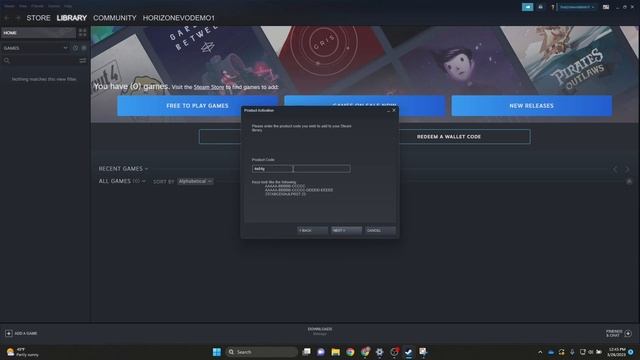Click FREE TO PLAY GAMES button
The image size is (640, 360).
tap(198, 106)
